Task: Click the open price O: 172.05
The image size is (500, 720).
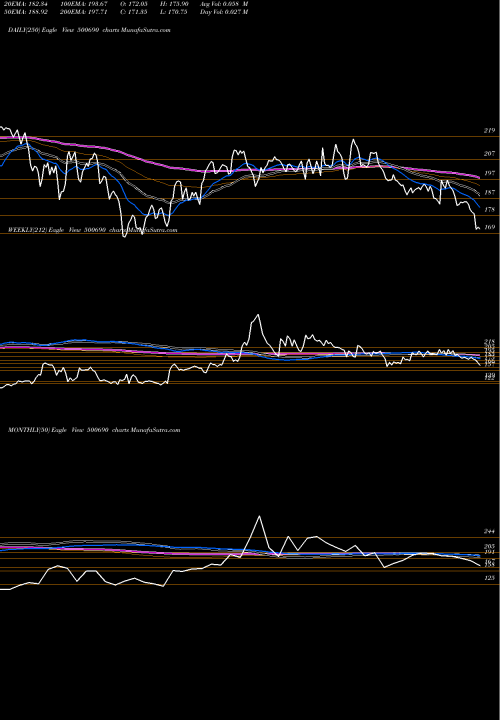Action: pyautogui.click(x=134, y=4)
